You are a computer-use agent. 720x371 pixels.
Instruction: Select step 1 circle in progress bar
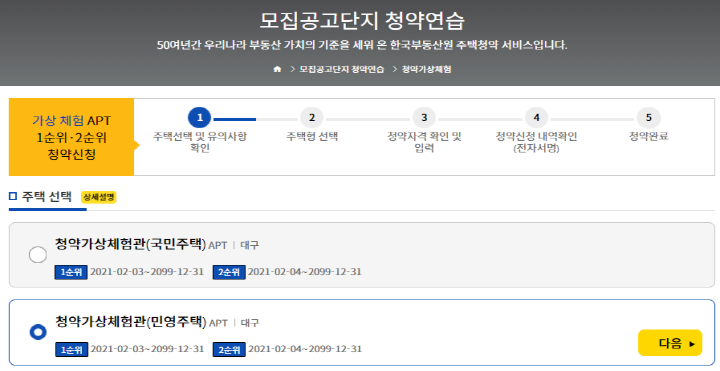[x=200, y=118]
